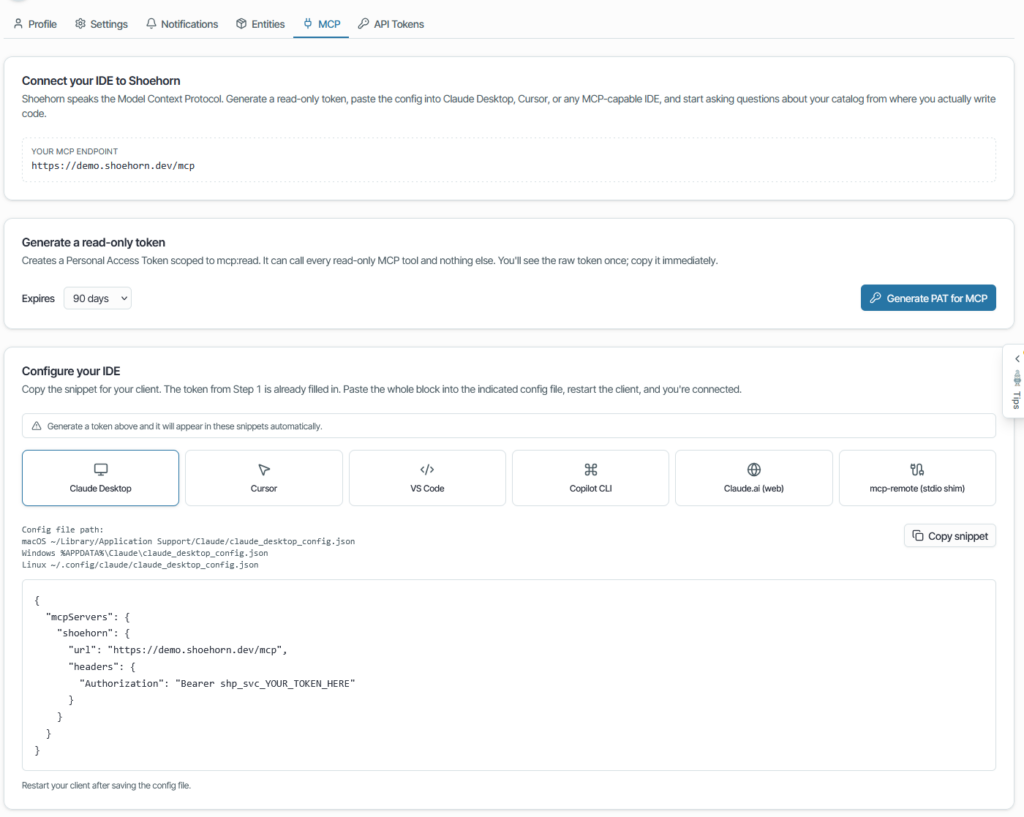
Task: Click the Connect your IDE to Shoehorn heading
Action: coord(101,81)
